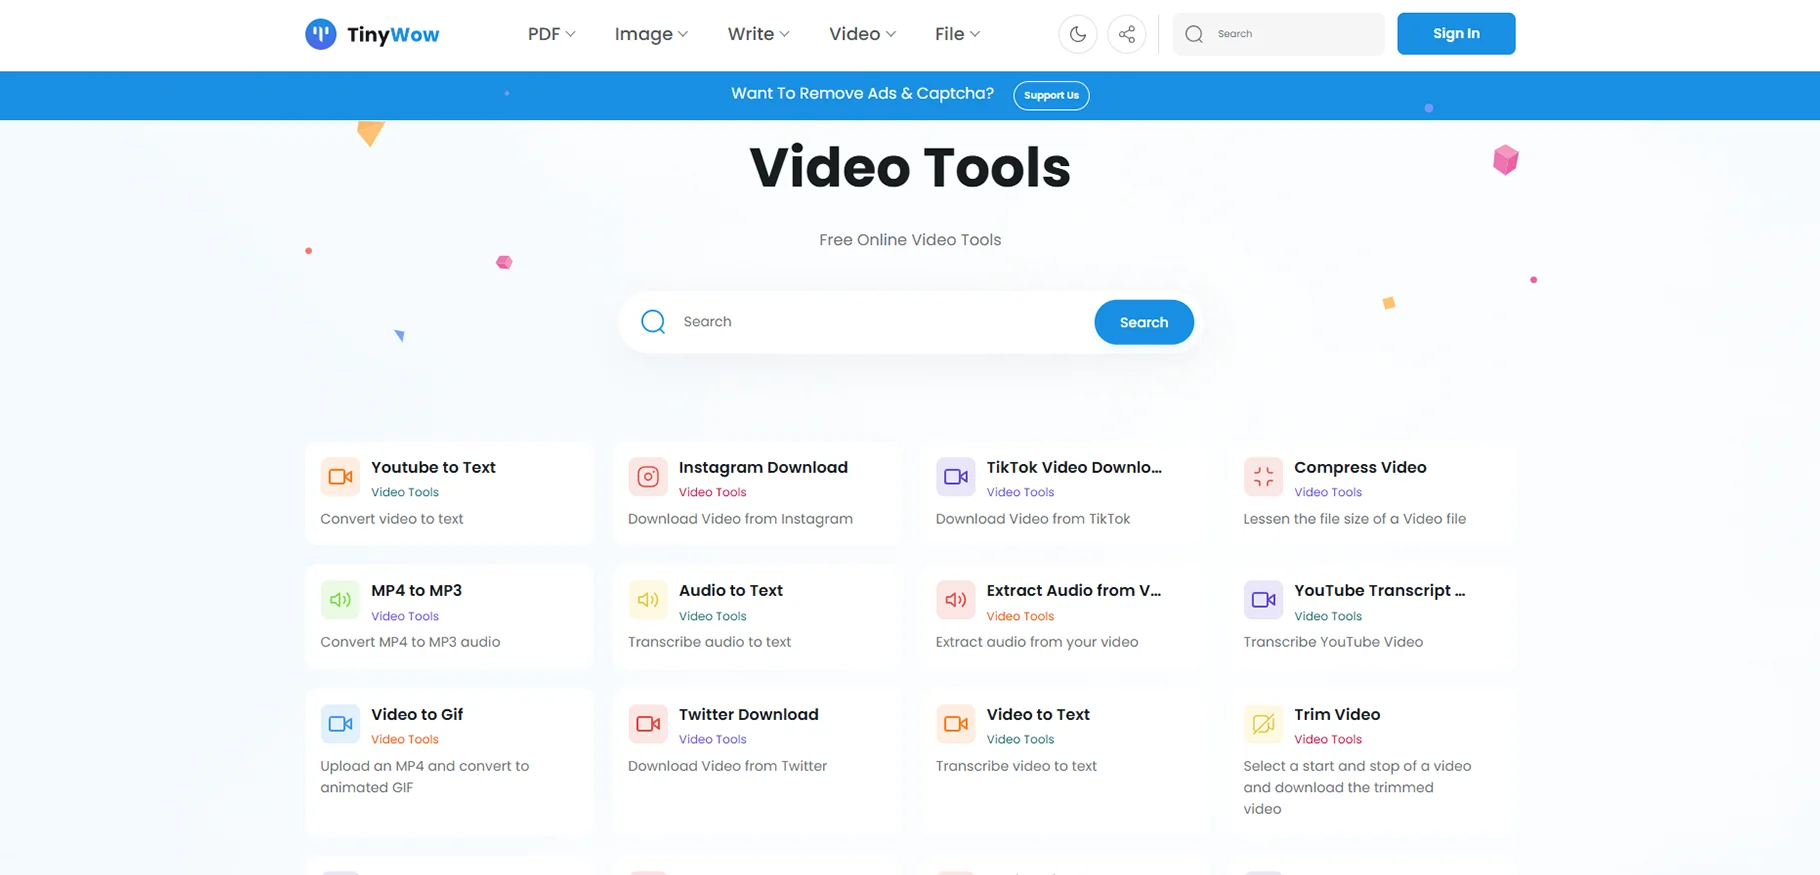Open the share icon in the header
Viewport: 1820px width, 875px height.
pyautogui.click(x=1127, y=34)
